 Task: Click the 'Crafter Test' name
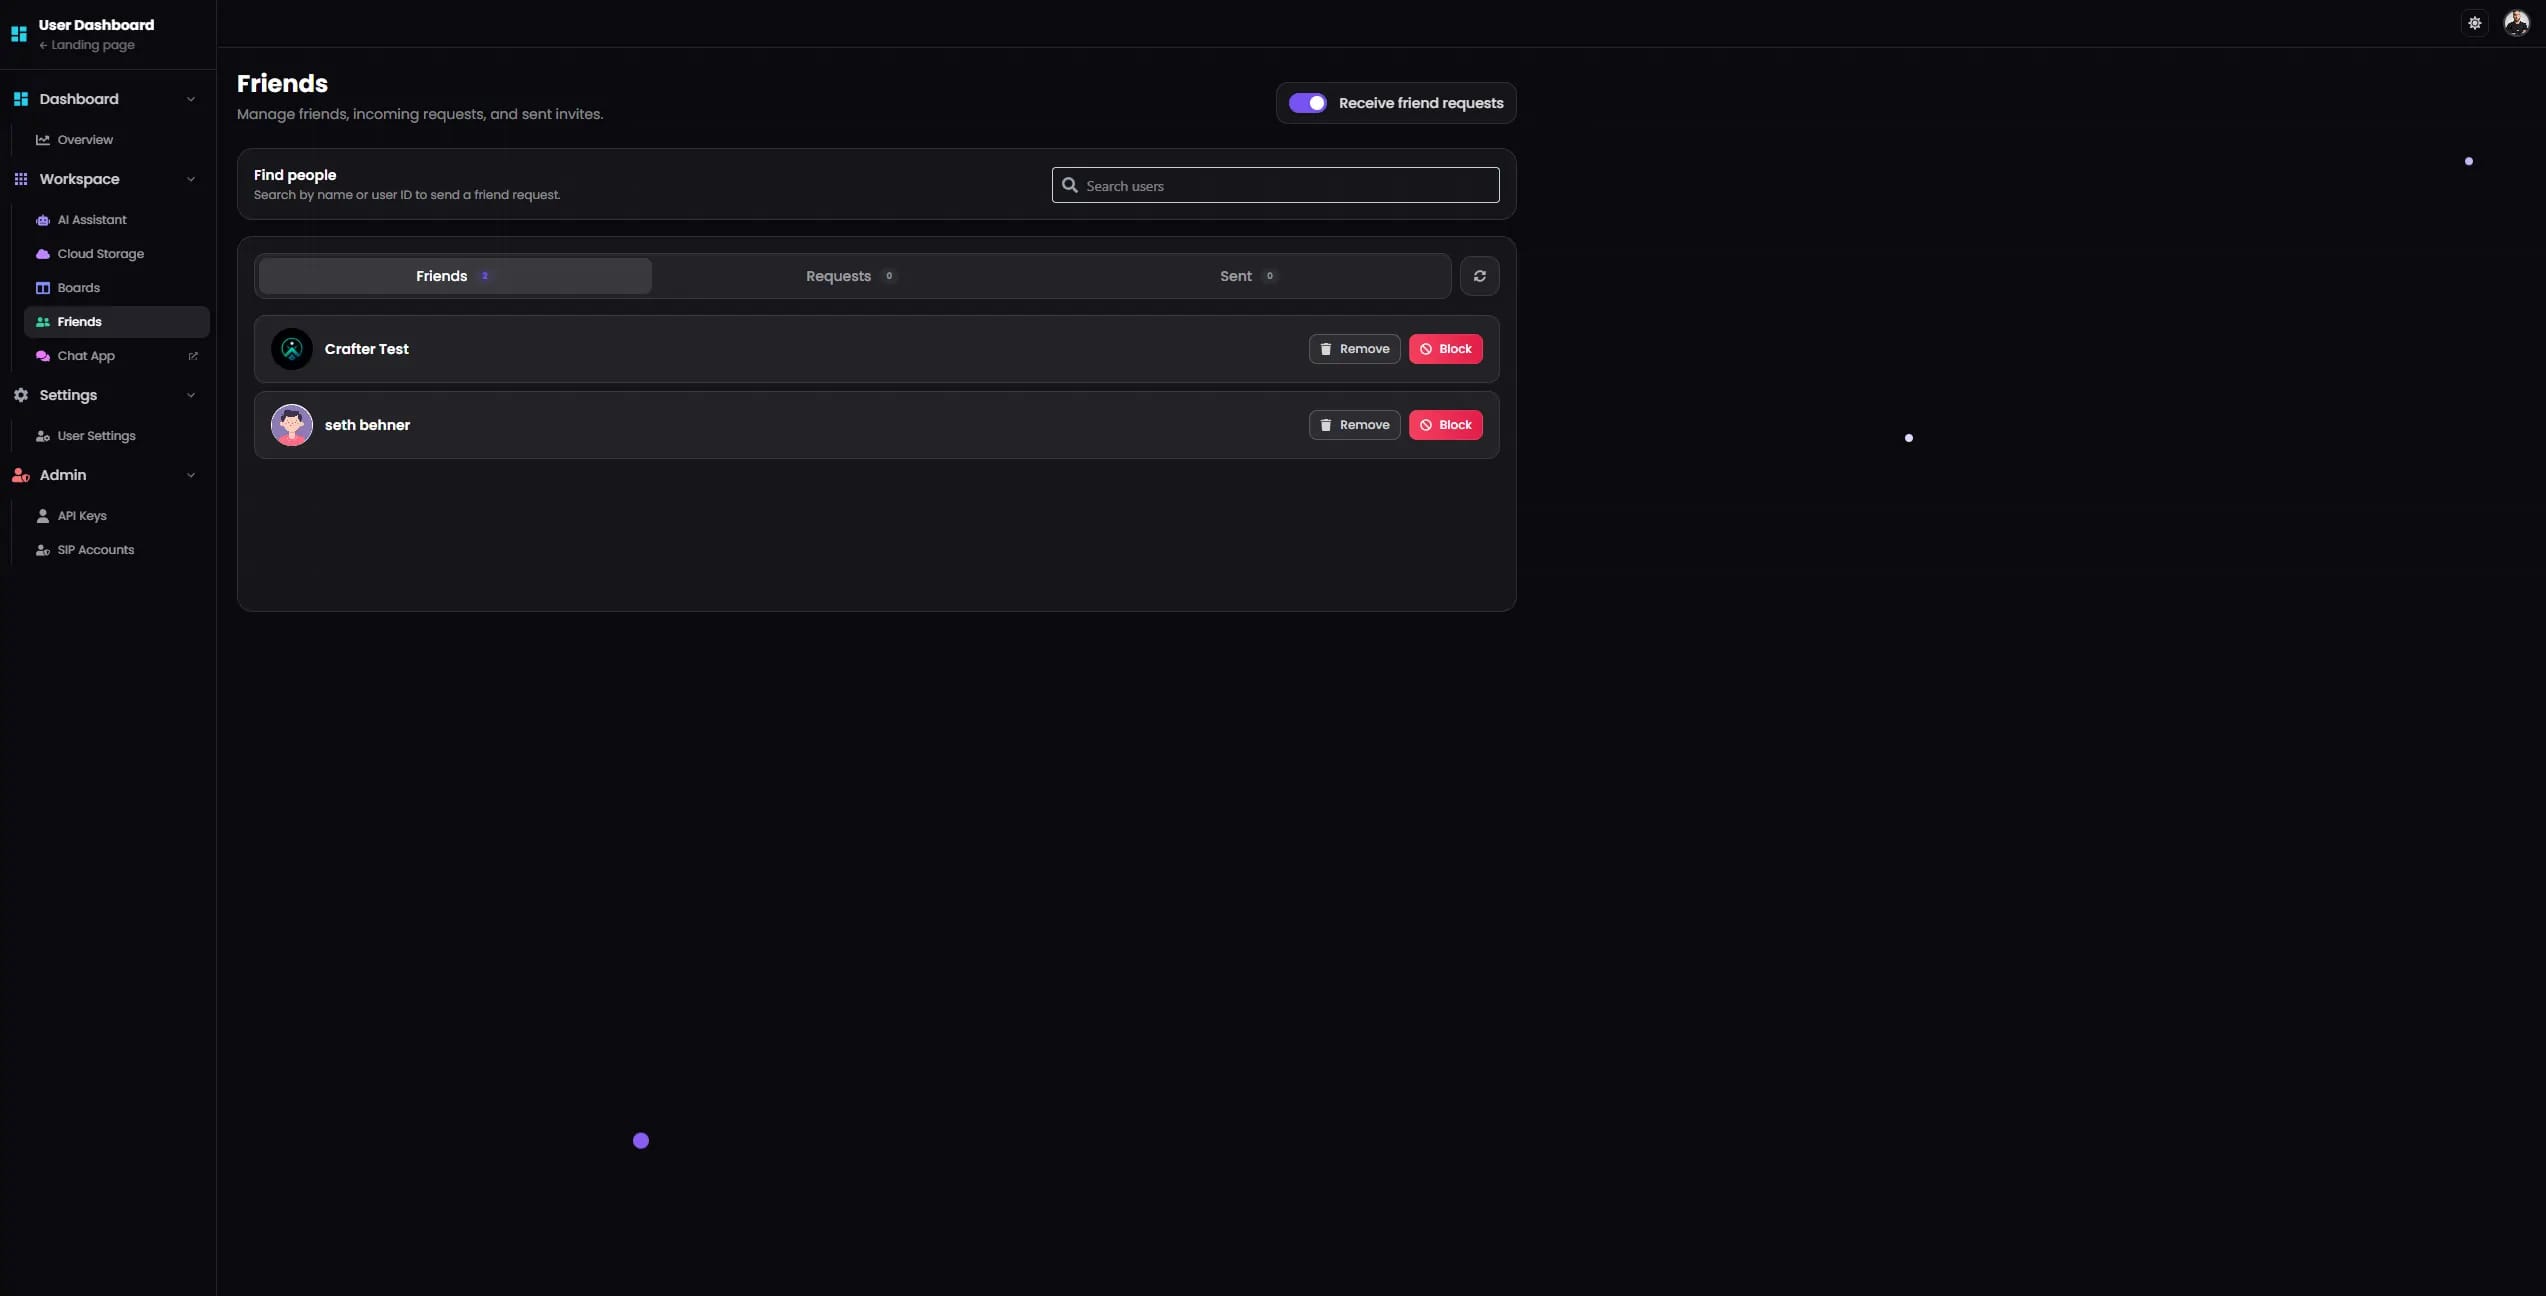point(367,349)
